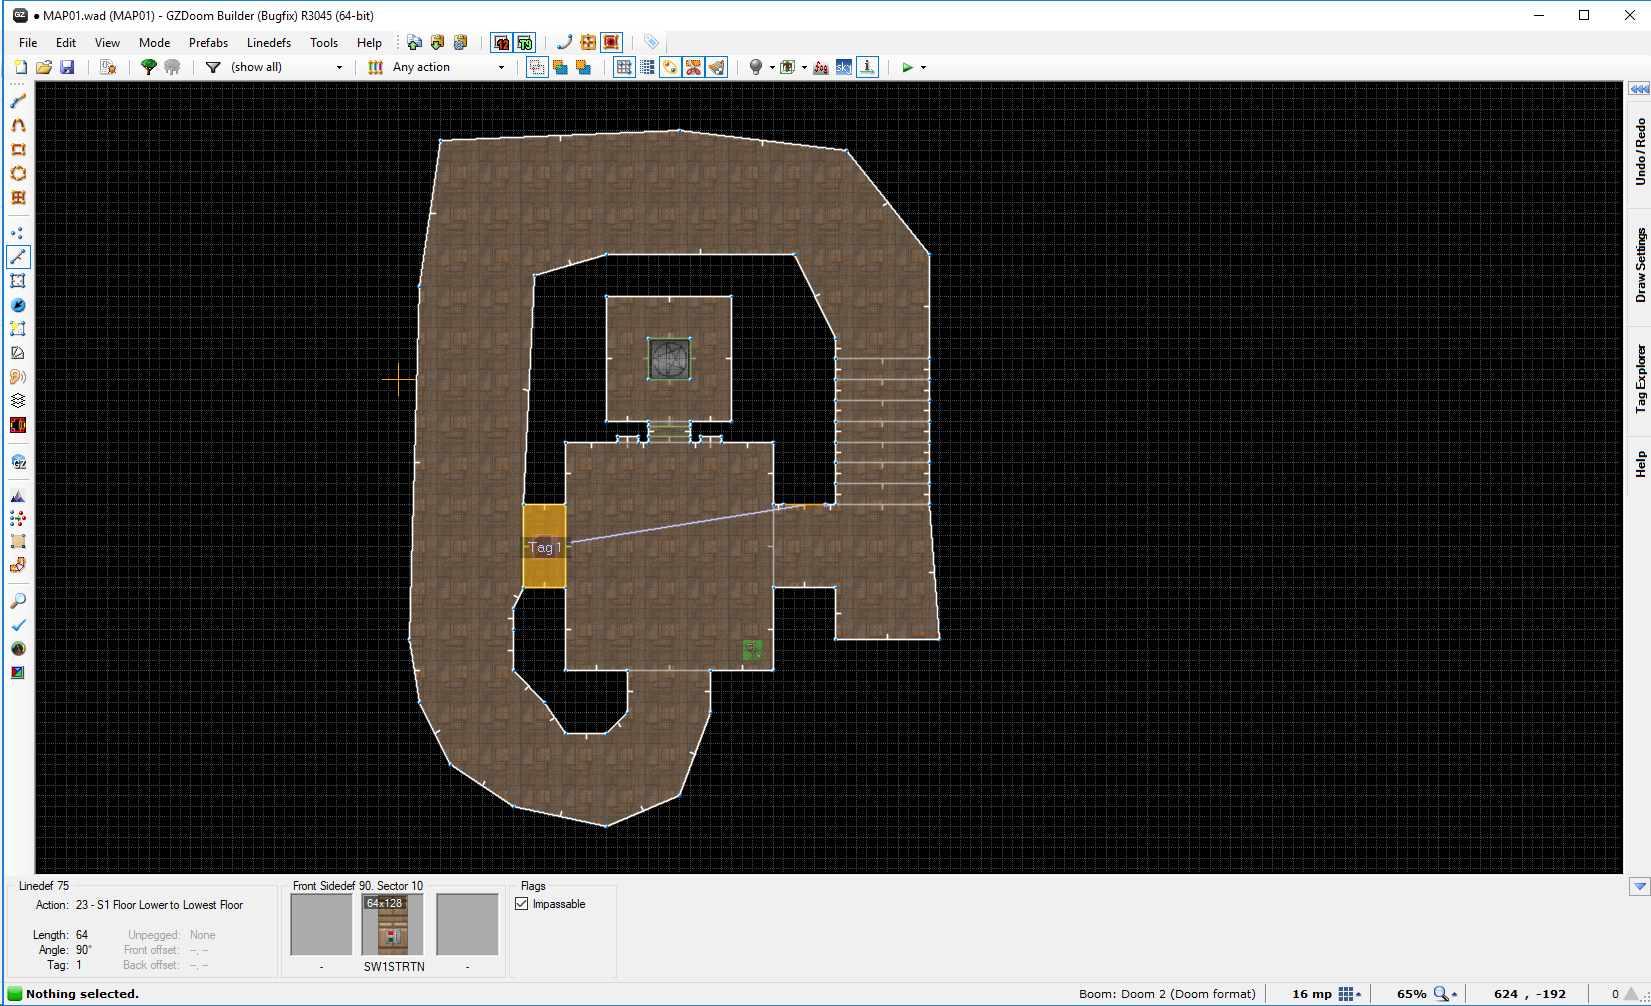The image size is (1651, 1006).
Task: Expand the model rendering dropdown arrow
Action: 804,67
